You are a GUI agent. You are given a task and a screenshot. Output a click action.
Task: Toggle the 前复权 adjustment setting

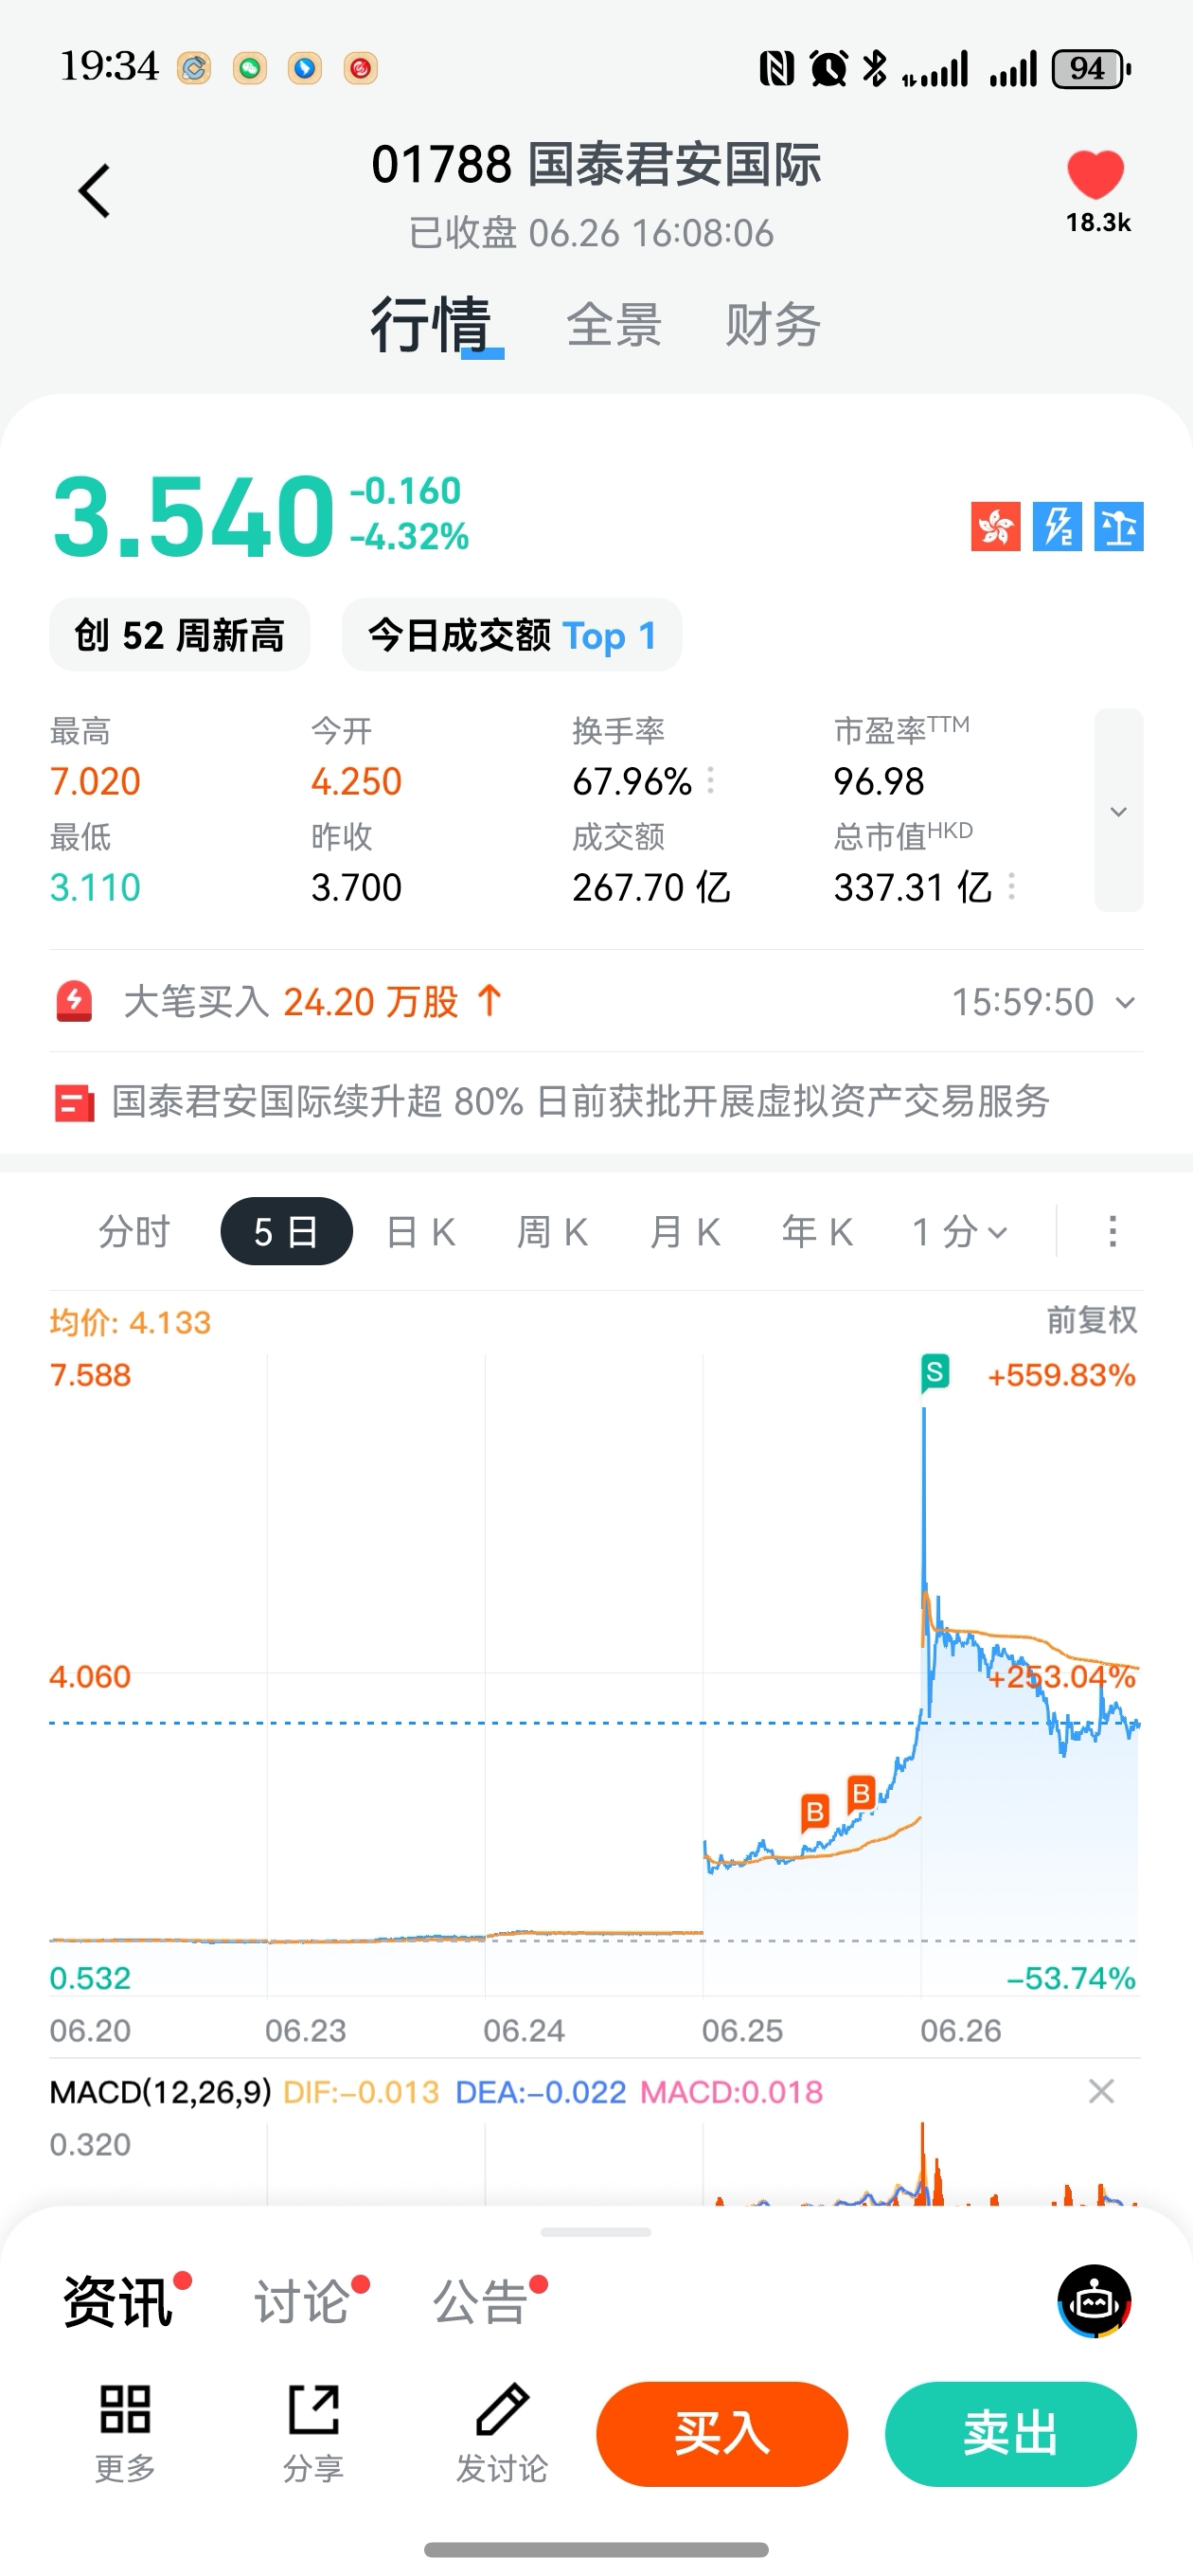[1092, 1320]
